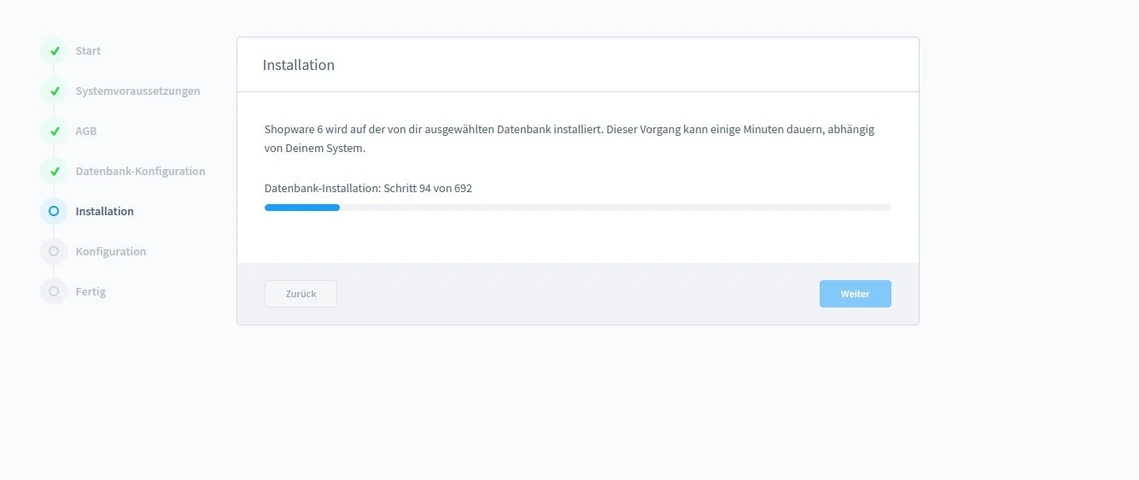
Task: Open the Fertig step label
Action: (x=91, y=292)
